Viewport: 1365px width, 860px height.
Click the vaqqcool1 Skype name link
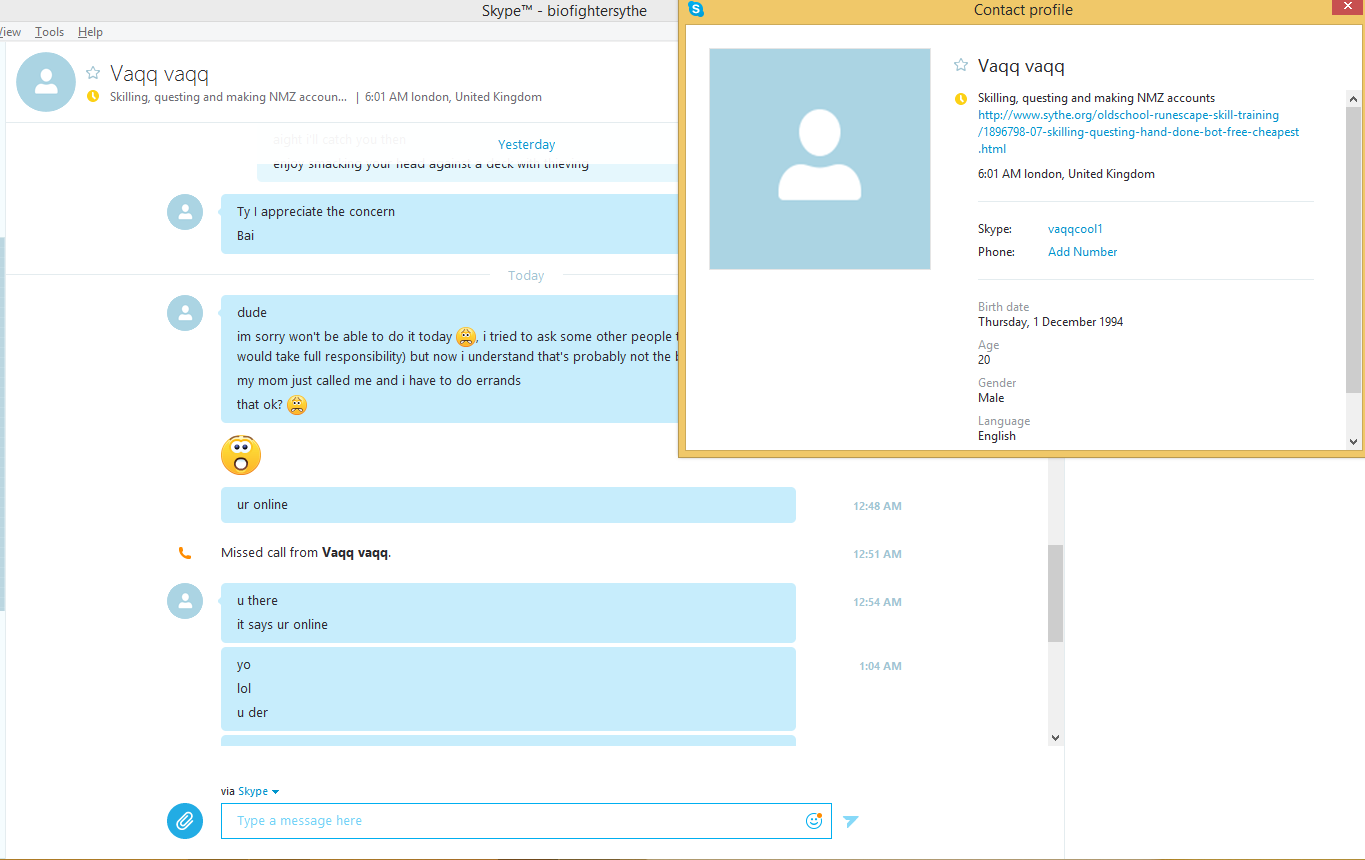[1075, 229]
